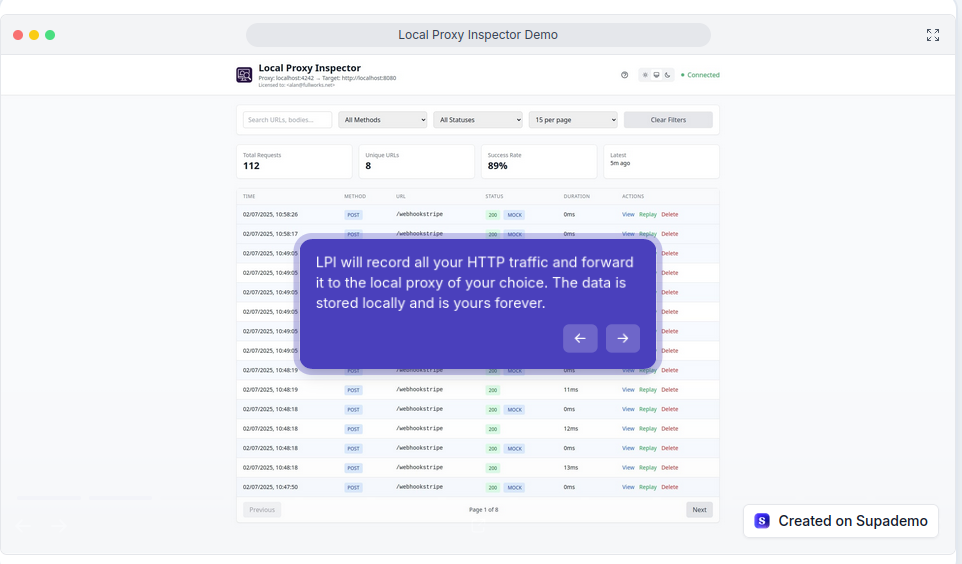Screen dimensions: 962x564
Task: Replay the request with 12ms duration
Action: tap(648, 428)
